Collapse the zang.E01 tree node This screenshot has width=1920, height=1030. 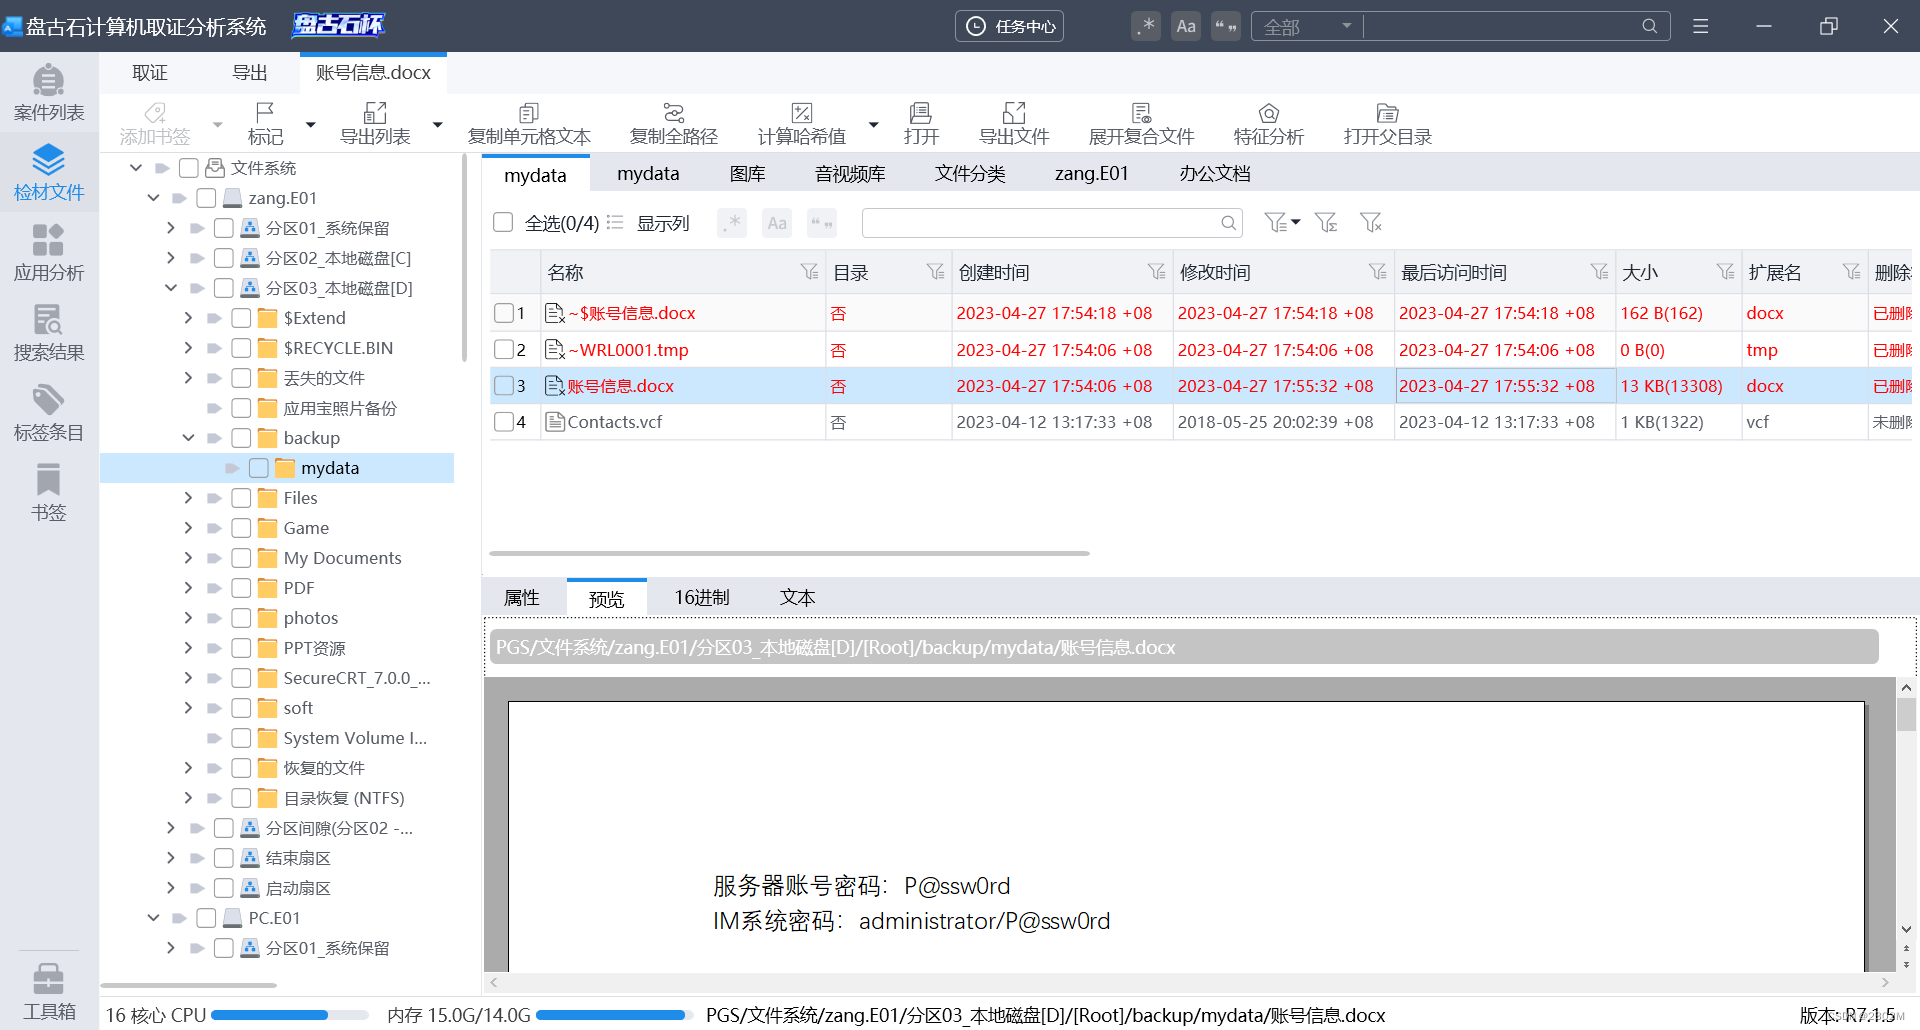click(x=153, y=198)
